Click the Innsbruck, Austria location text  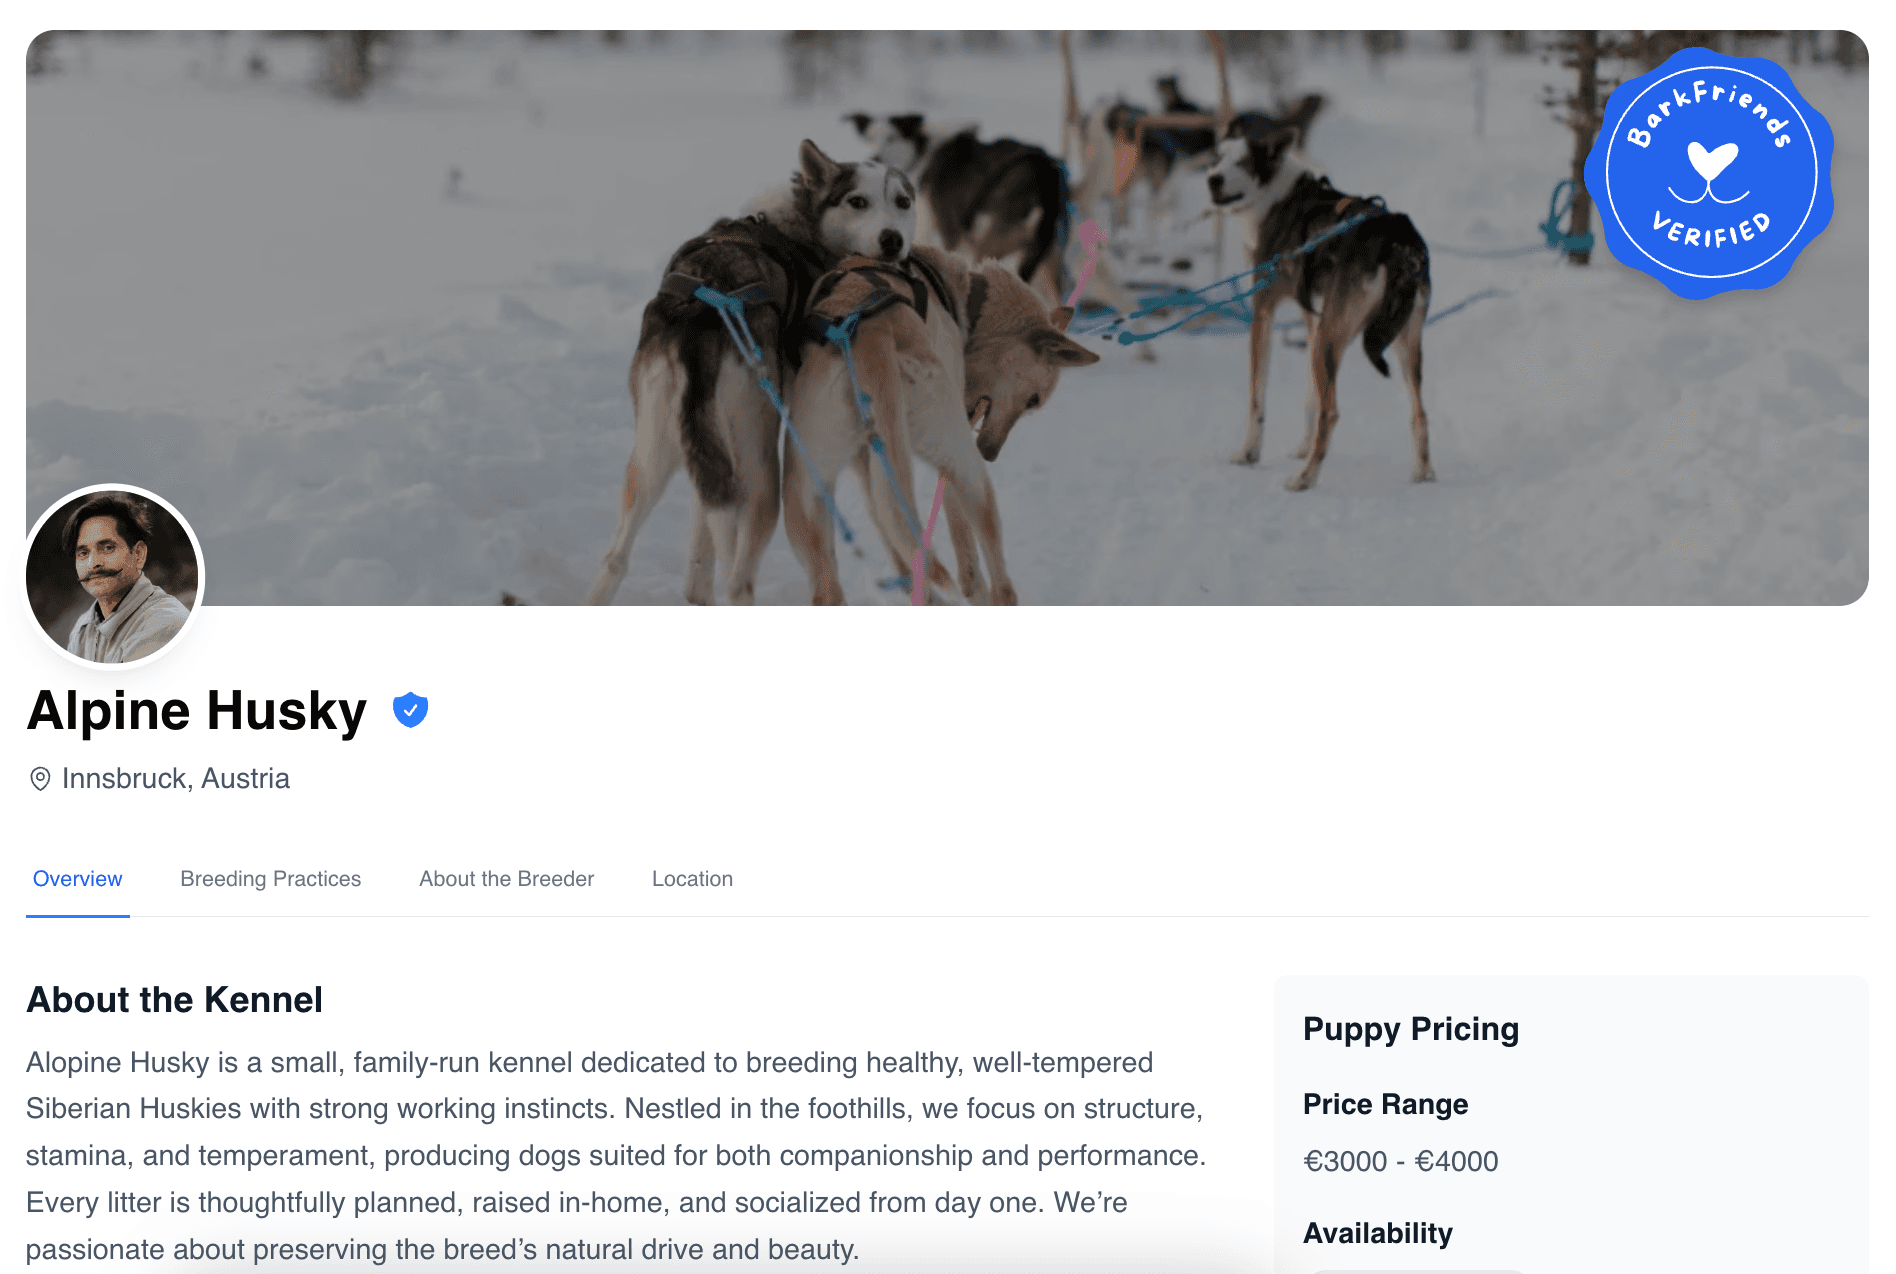pos(176,779)
